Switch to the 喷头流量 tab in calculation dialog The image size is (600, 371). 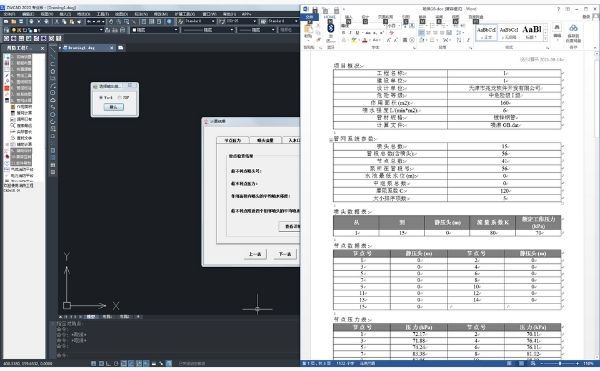click(x=265, y=140)
